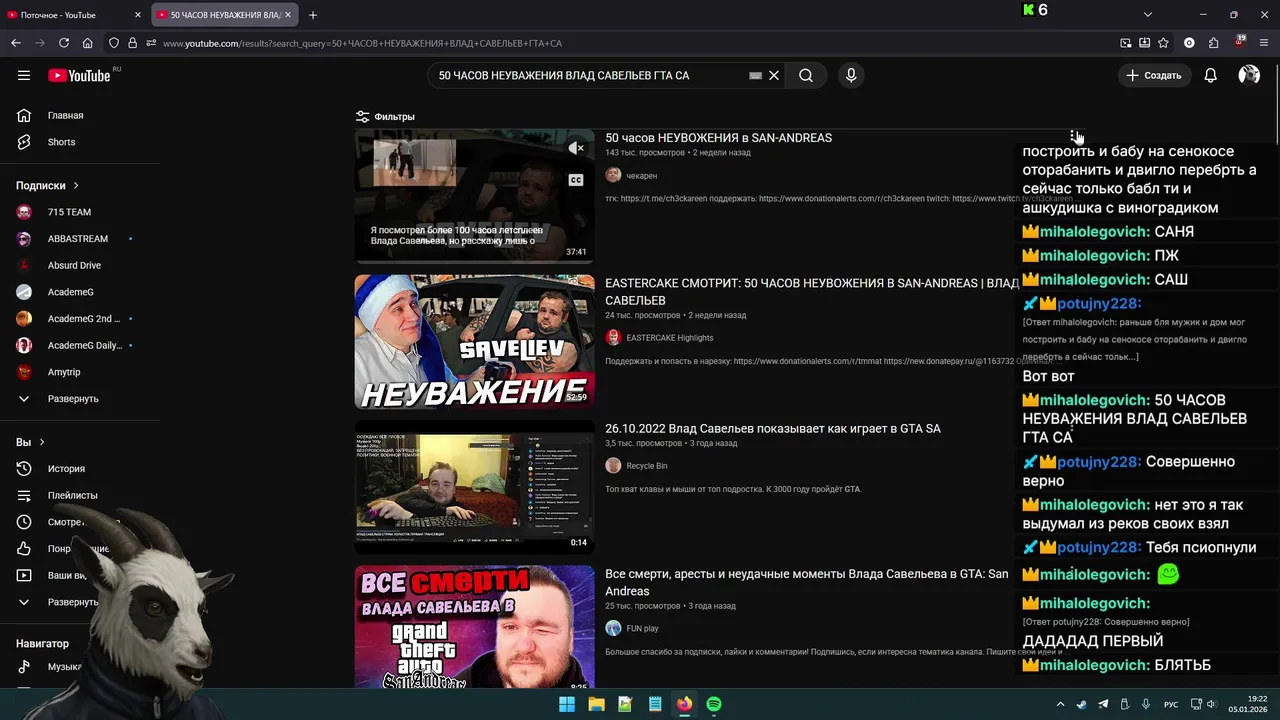Click the Создать create button
This screenshot has width=1280, height=720.
tap(1153, 75)
